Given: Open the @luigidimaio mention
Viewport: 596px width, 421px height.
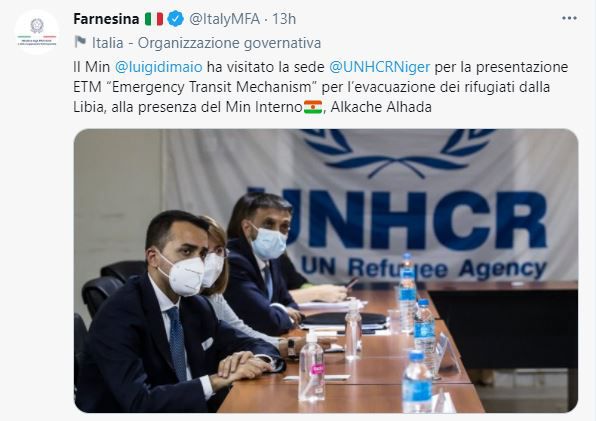Looking at the screenshot, I should click(x=159, y=67).
